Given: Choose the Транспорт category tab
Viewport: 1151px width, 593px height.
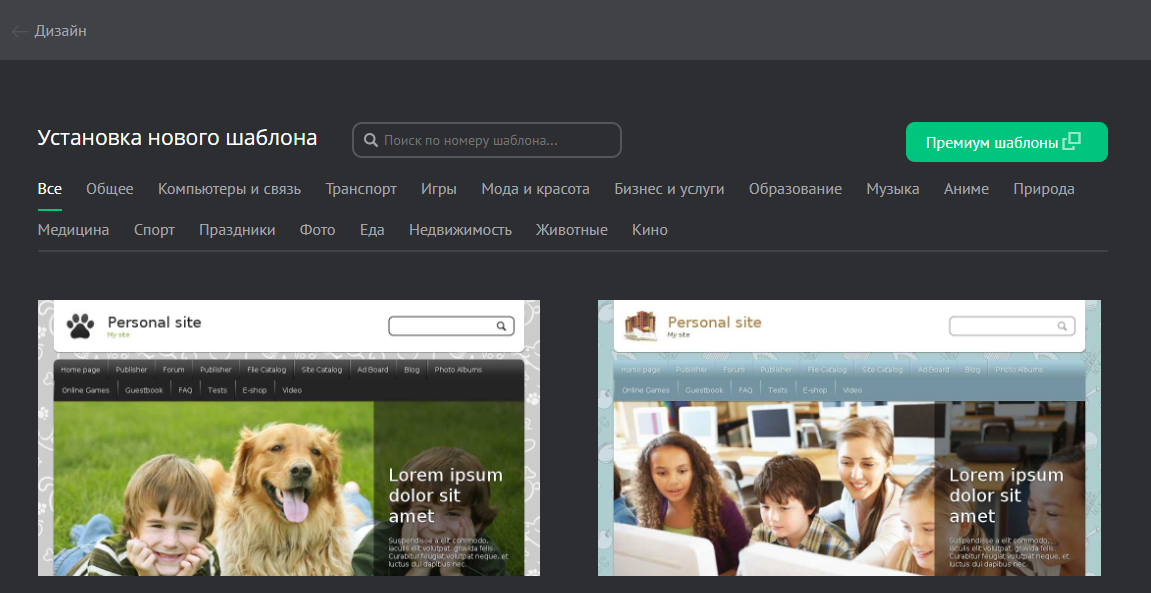Looking at the screenshot, I should pyautogui.click(x=361, y=189).
